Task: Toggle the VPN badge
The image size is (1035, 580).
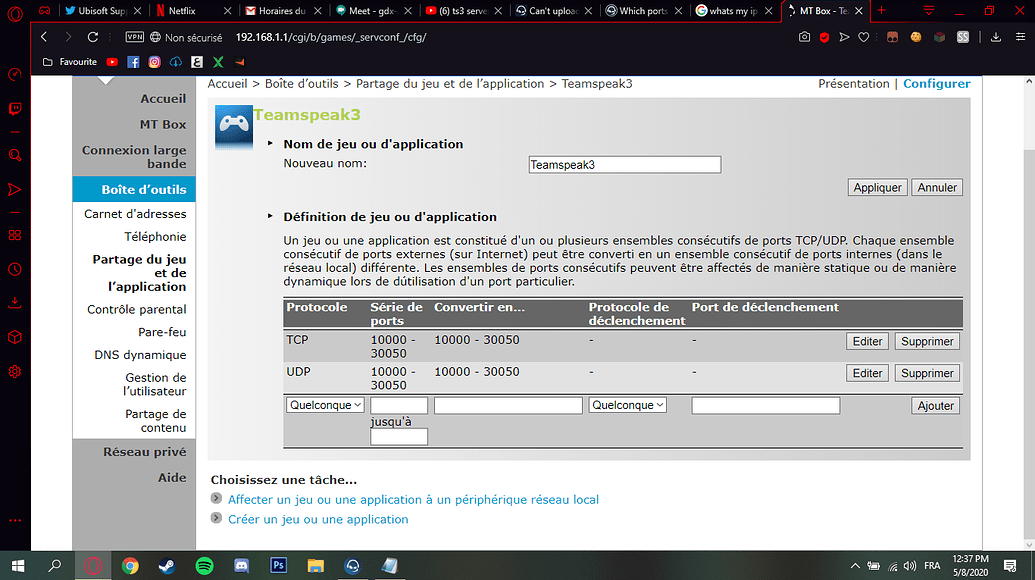Action: pos(135,37)
